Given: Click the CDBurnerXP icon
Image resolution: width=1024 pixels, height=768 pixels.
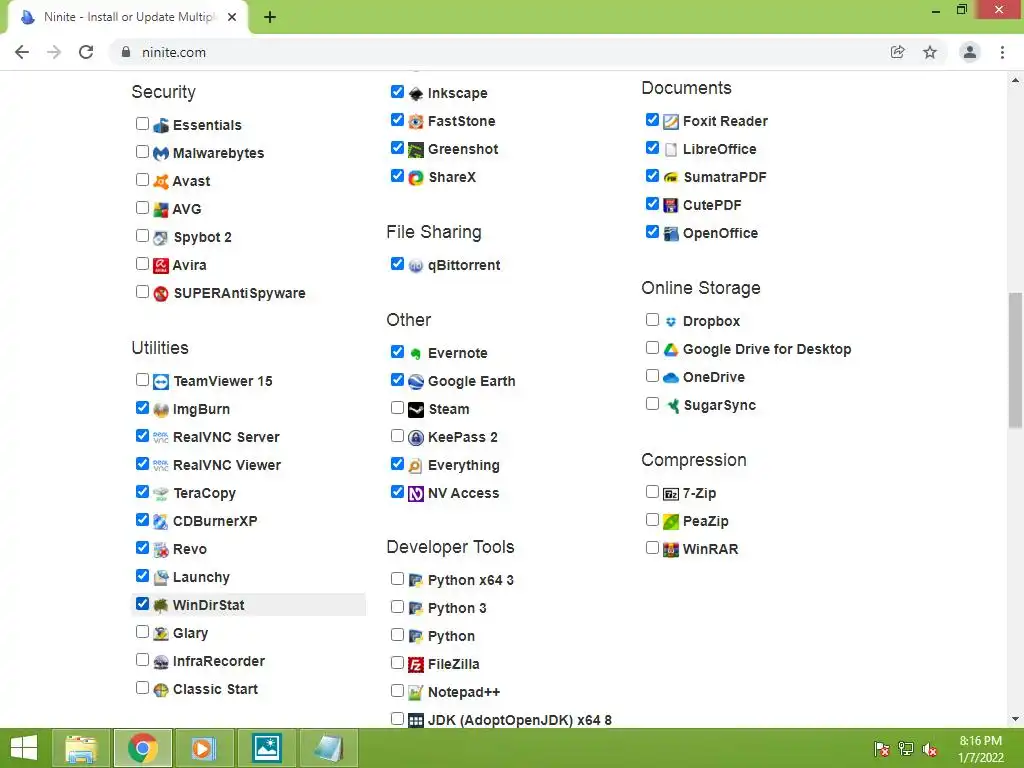Looking at the screenshot, I should coord(161,522).
